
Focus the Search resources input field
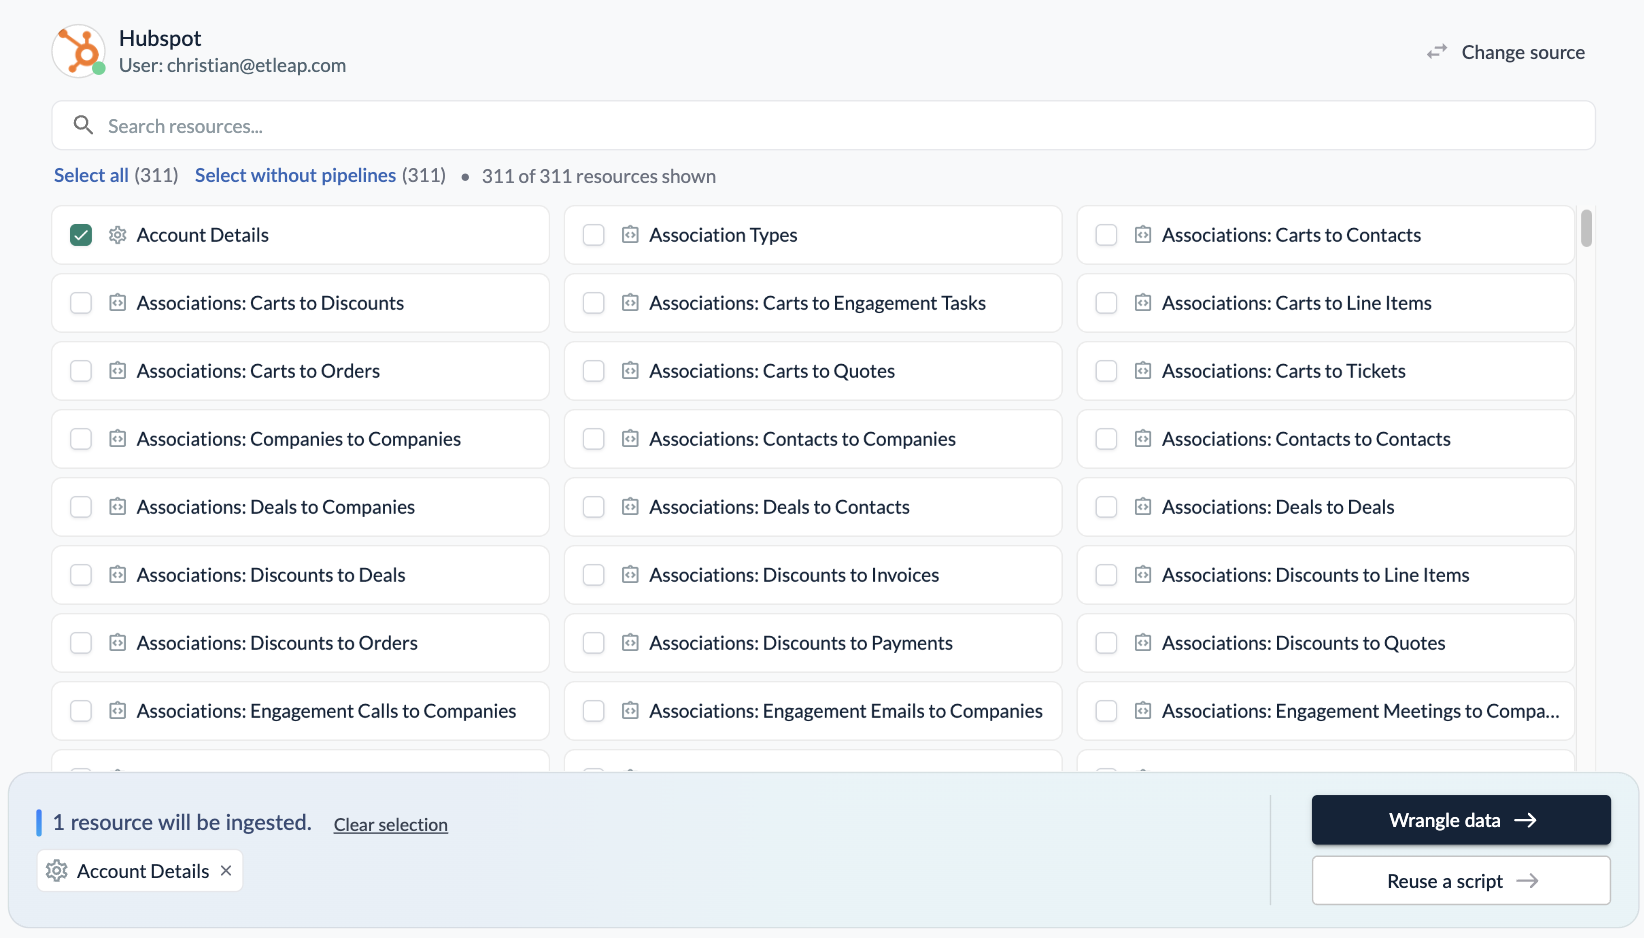pos(823,126)
